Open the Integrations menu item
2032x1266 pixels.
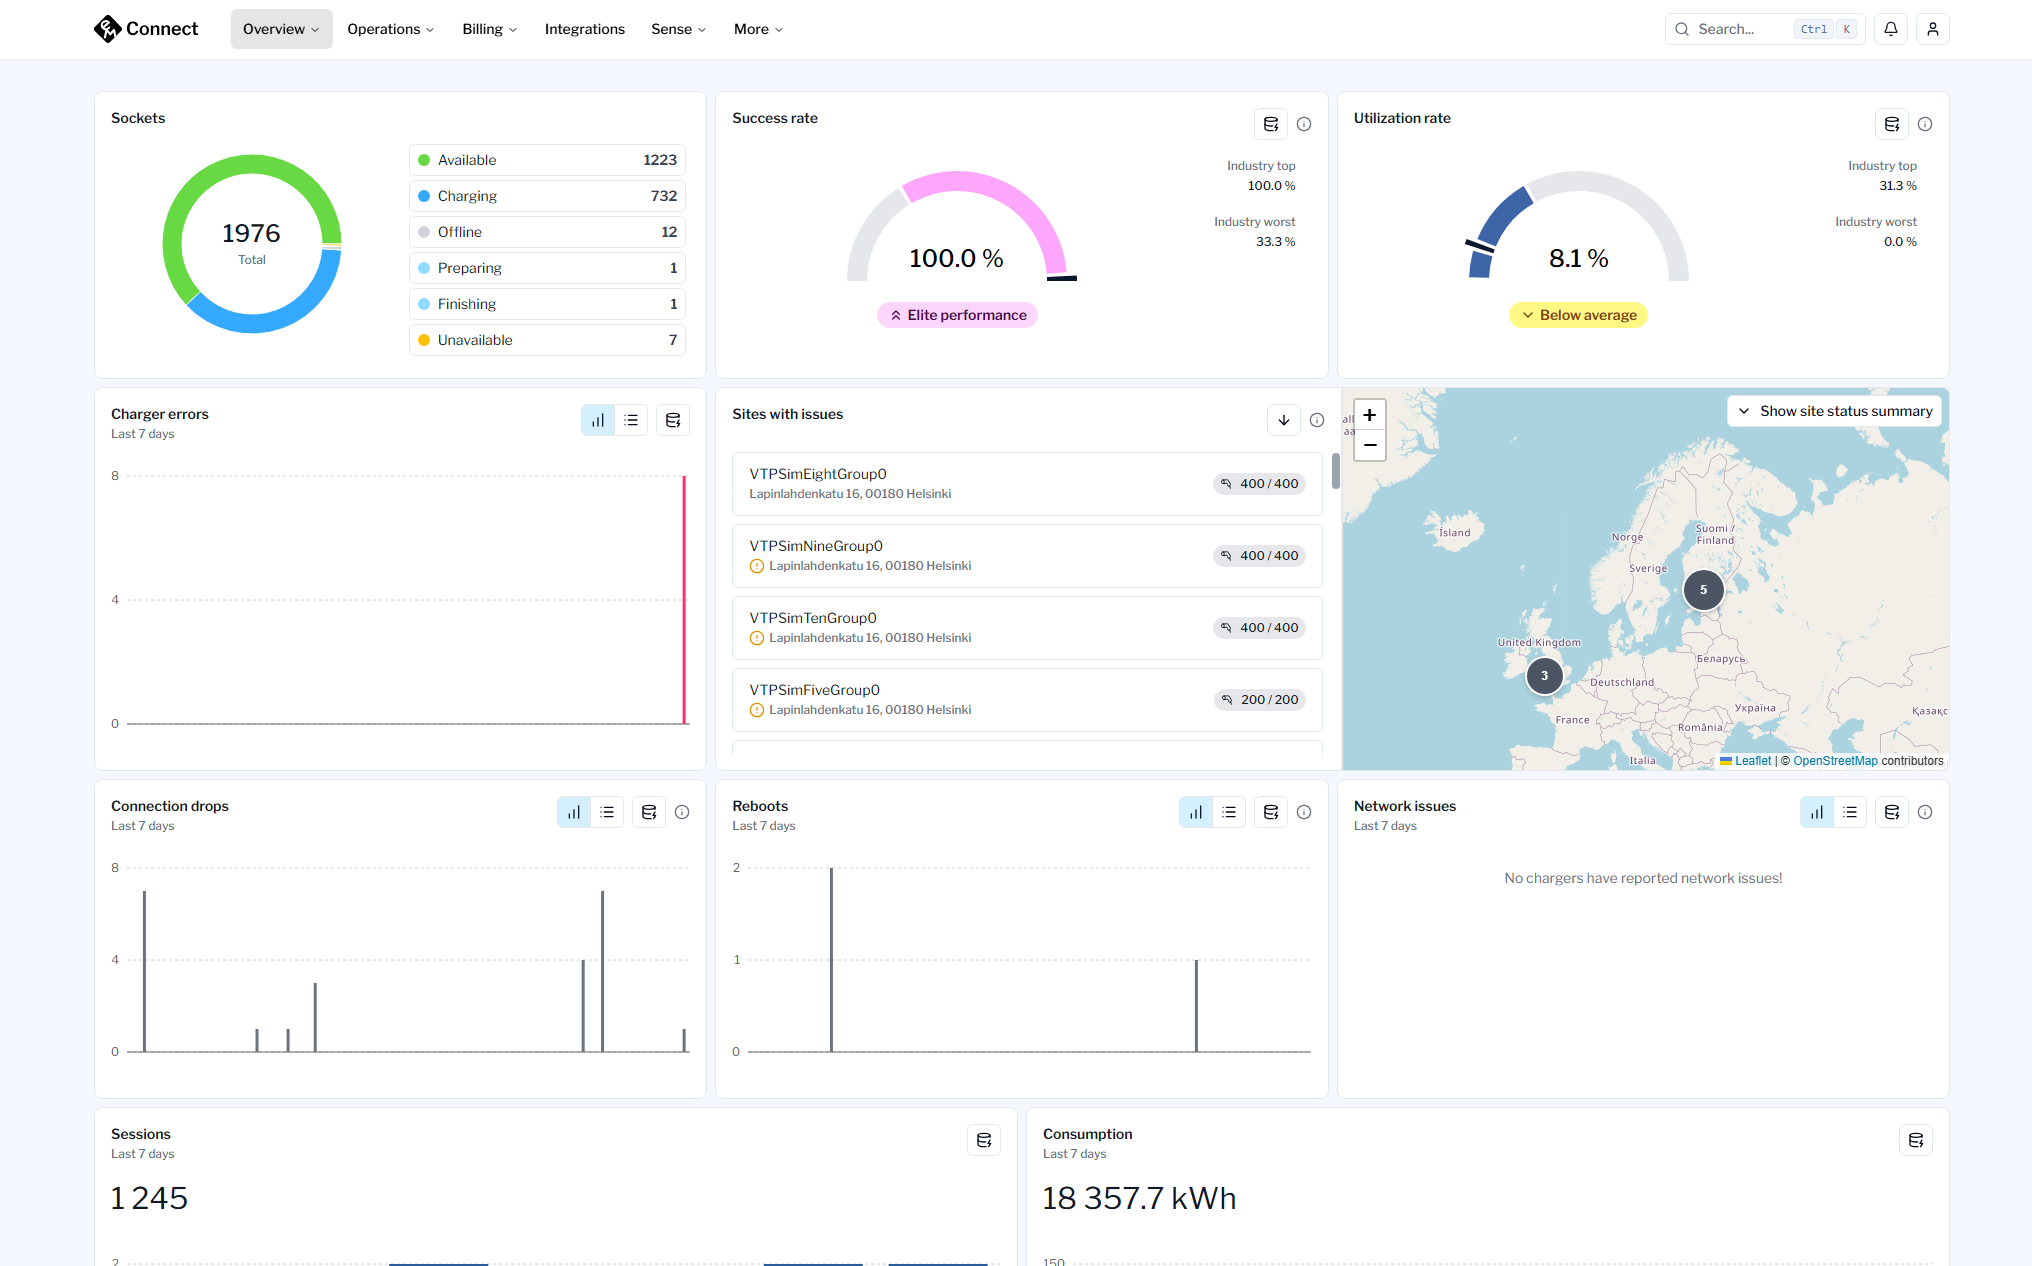(584, 29)
